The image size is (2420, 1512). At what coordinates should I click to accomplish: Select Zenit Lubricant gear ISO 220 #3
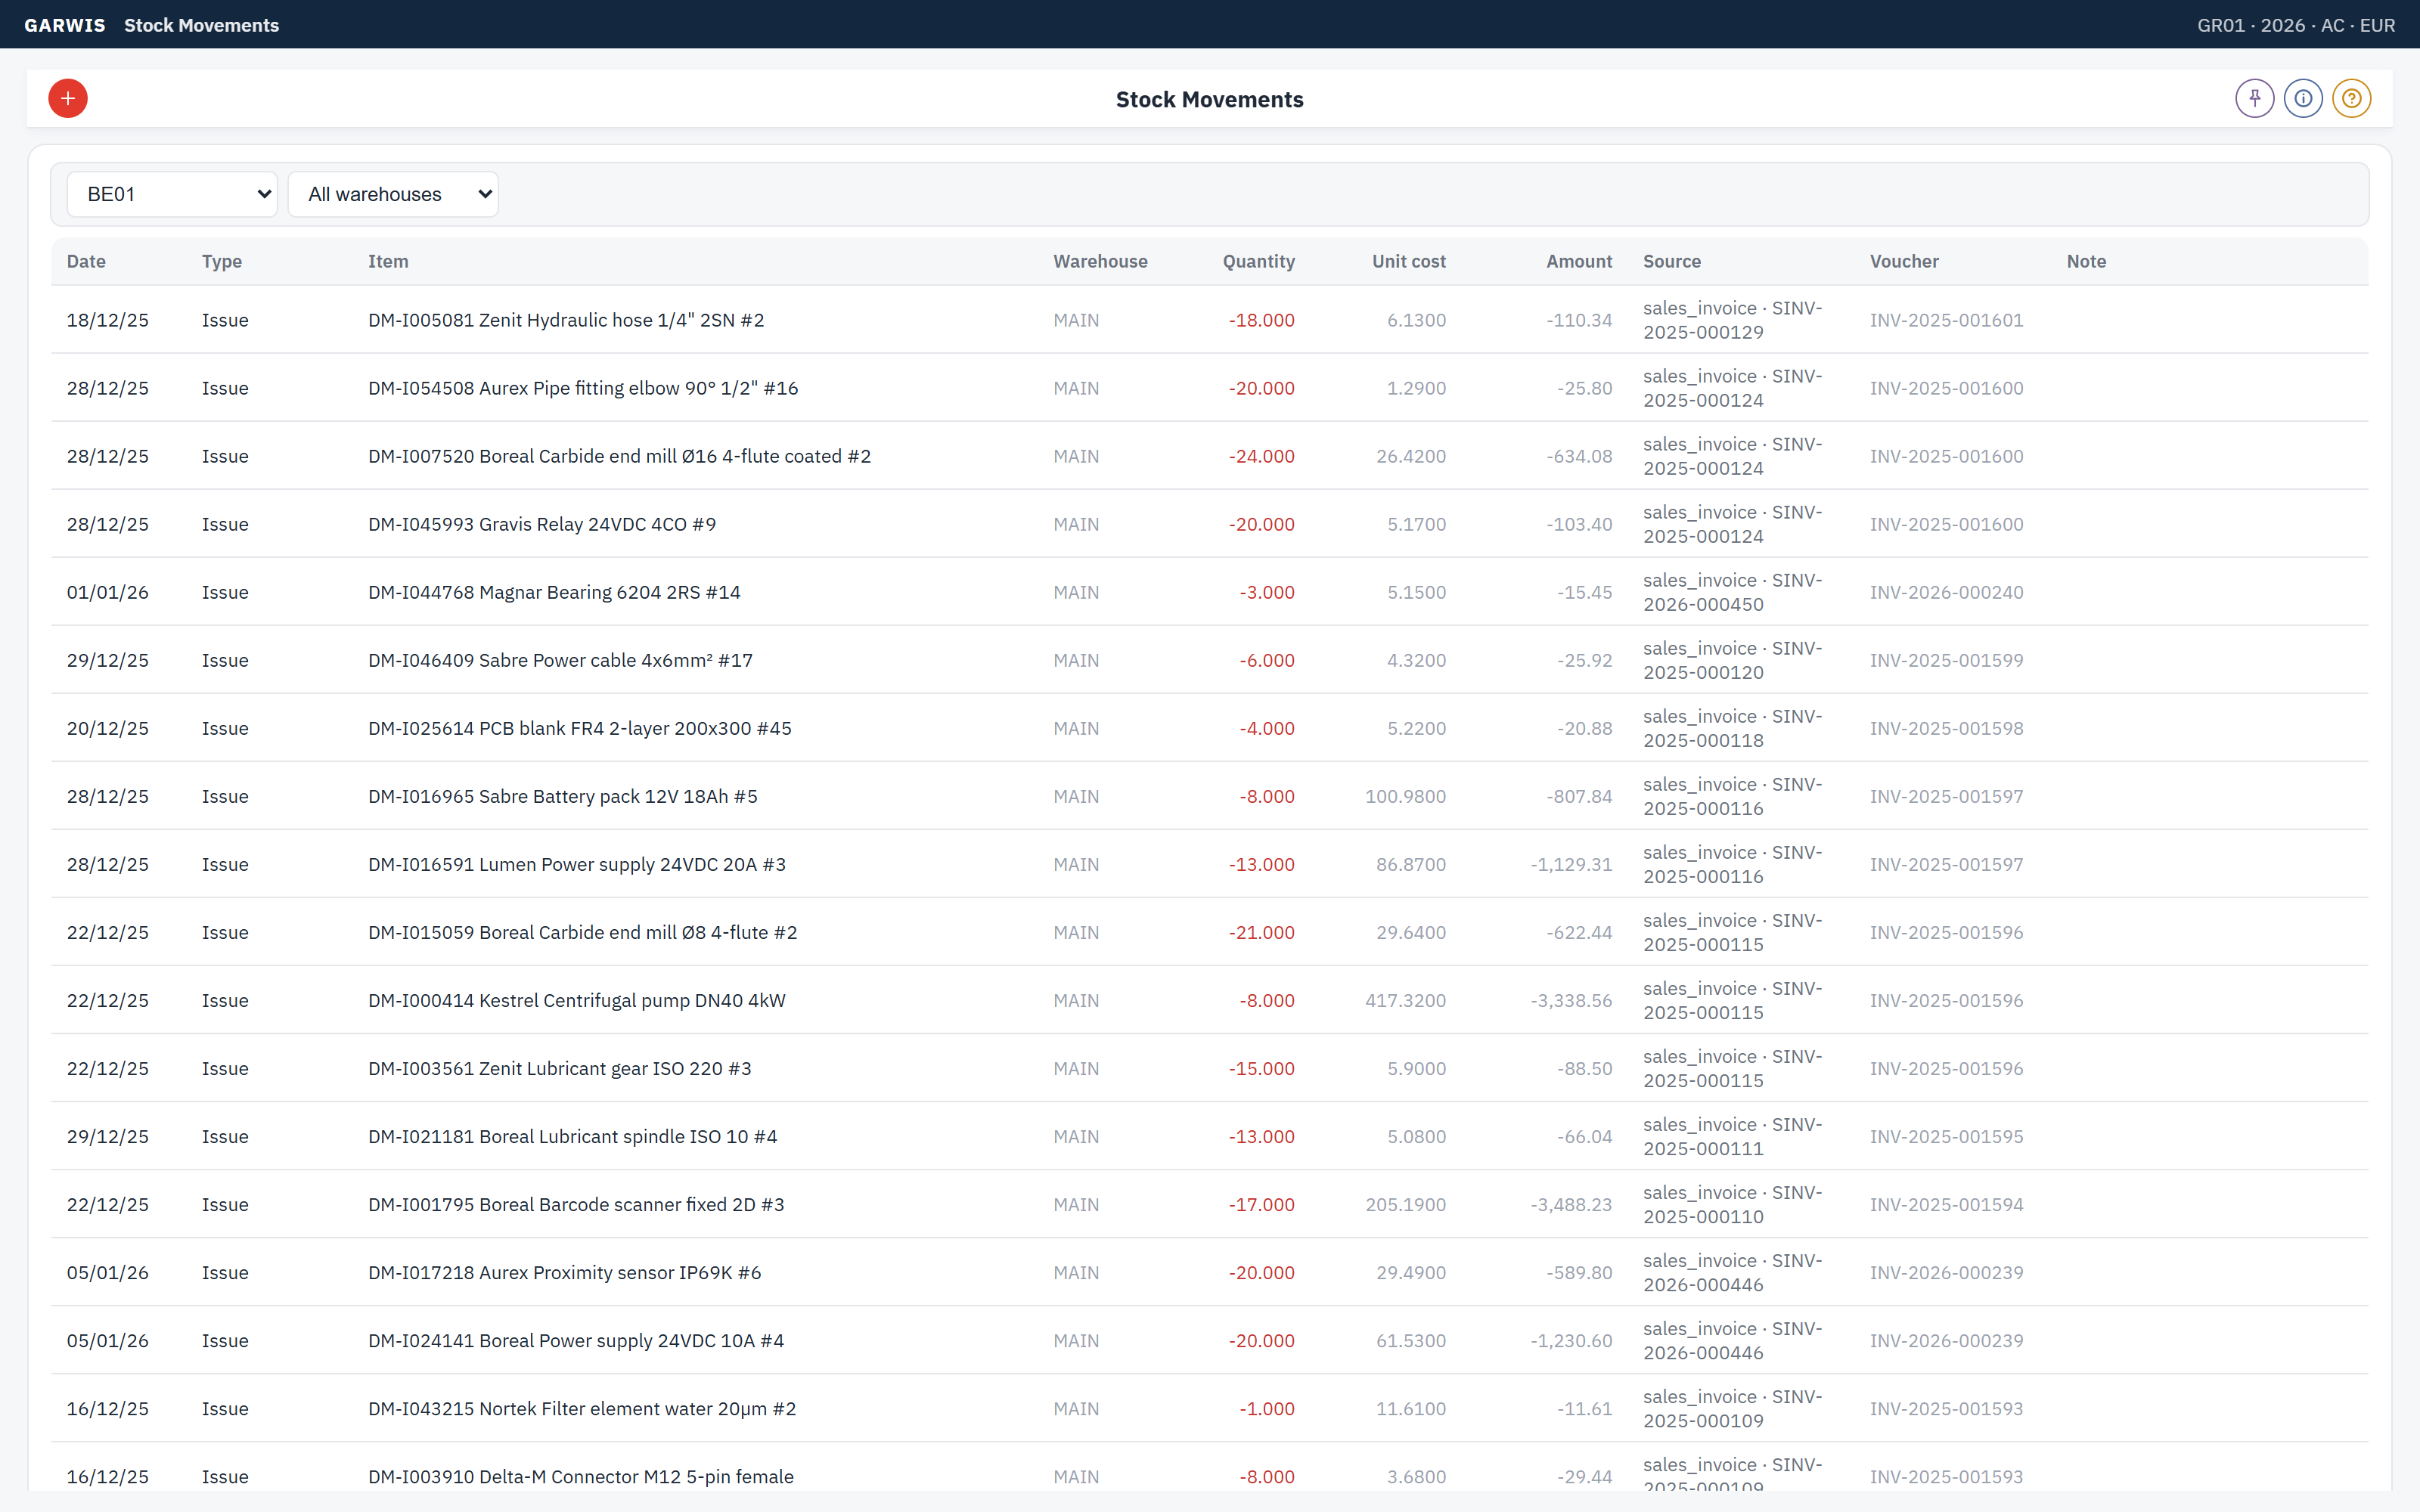[x=559, y=1068]
